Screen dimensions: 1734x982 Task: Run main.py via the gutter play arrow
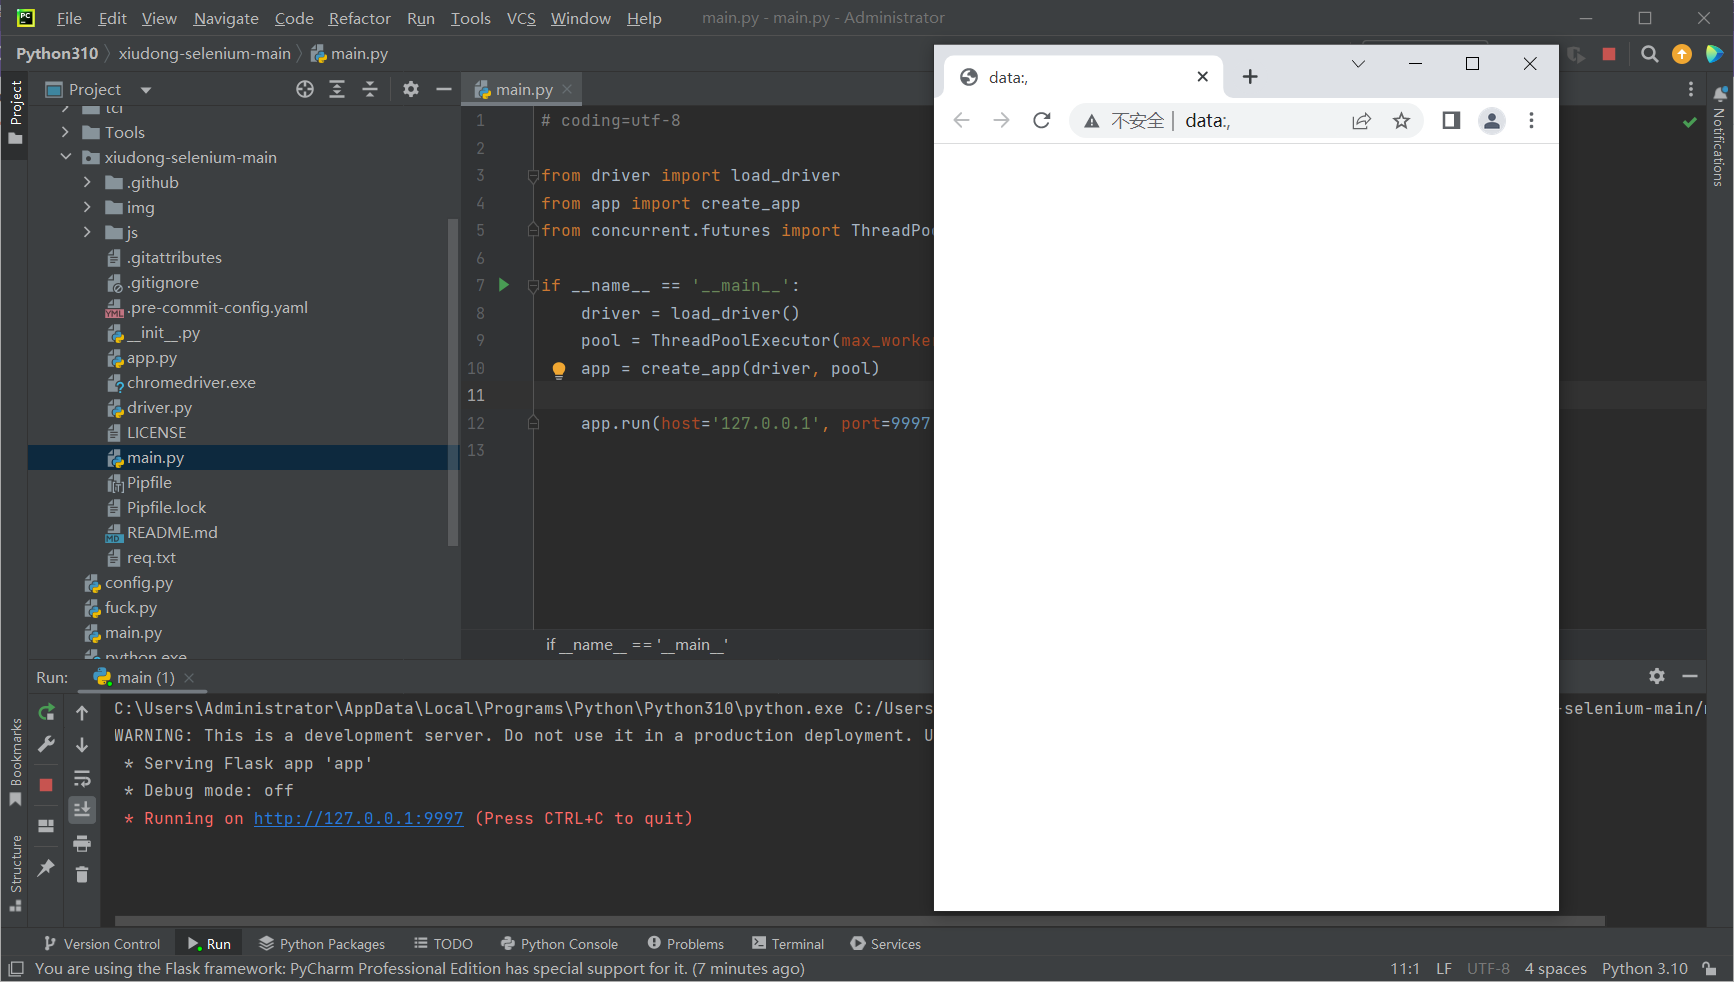click(504, 285)
